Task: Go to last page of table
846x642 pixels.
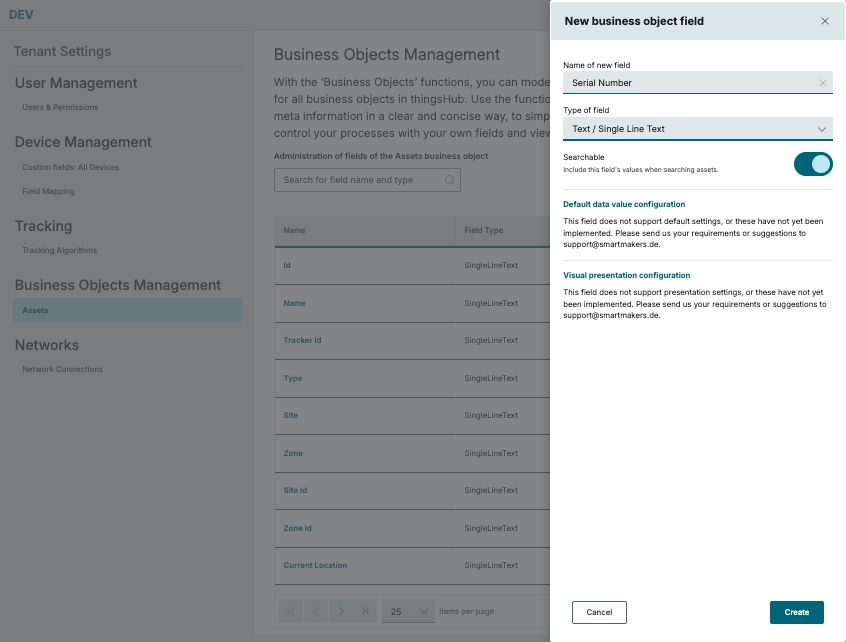Action: (x=365, y=611)
